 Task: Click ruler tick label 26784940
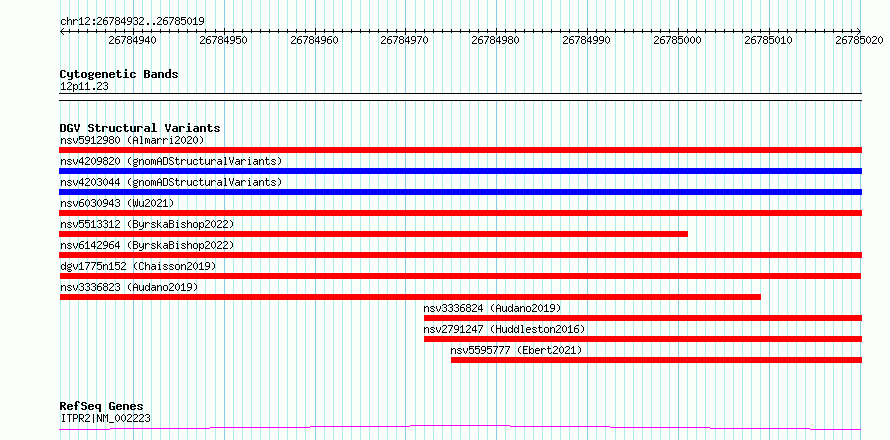pos(133,41)
